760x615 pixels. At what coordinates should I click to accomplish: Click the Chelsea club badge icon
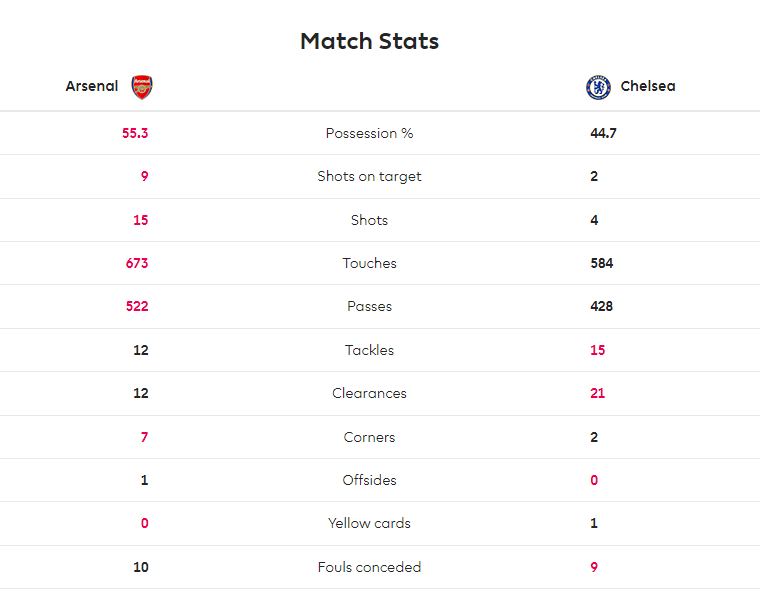coord(598,87)
